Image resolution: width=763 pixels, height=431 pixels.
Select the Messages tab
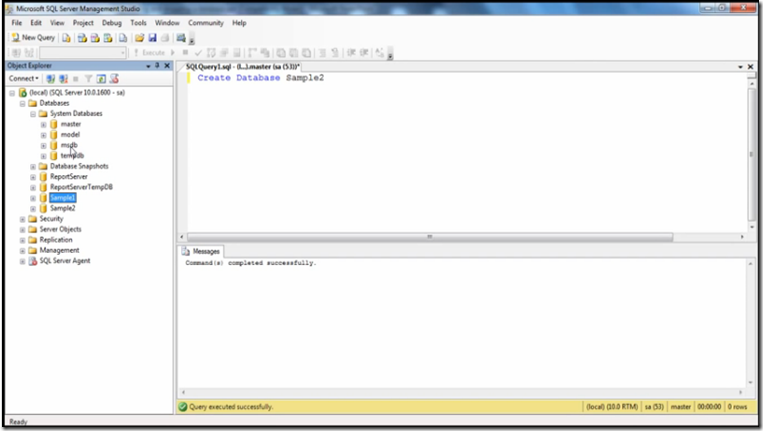200,251
